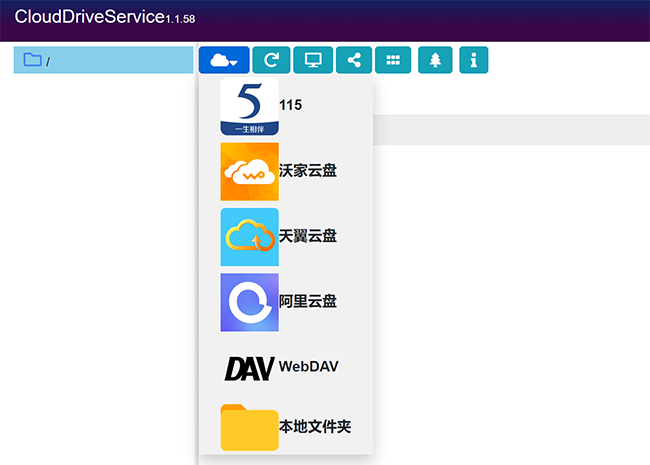
Task: Click the refresh toolbar icon
Action: pyautogui.click(x=271, y=60)
